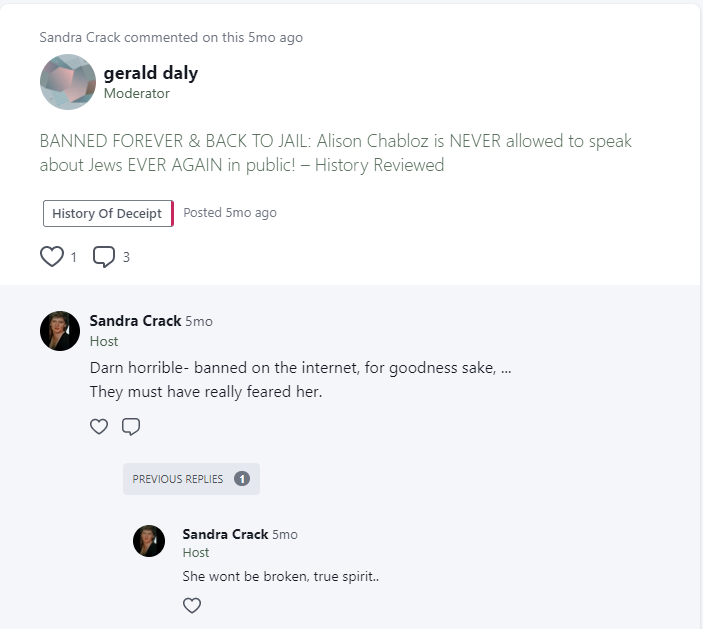Click the post's comment count number
The width and height of the screenshot is (703, 629).
pyautogui.click(x=126, y=257)
